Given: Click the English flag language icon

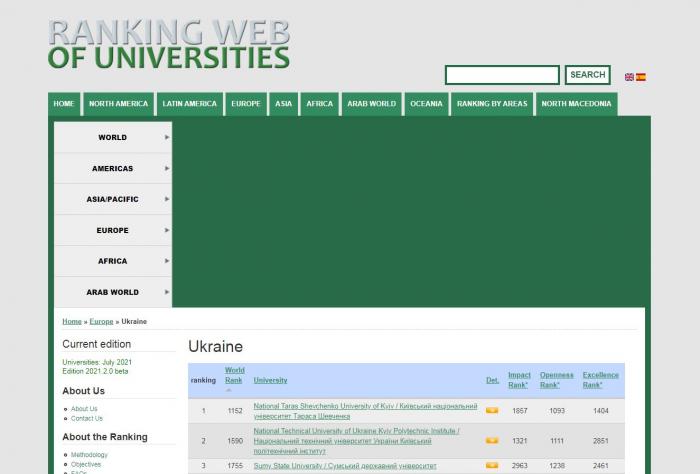Looking at the screenshot, I should pyautogui.click(x=629, y=77).
